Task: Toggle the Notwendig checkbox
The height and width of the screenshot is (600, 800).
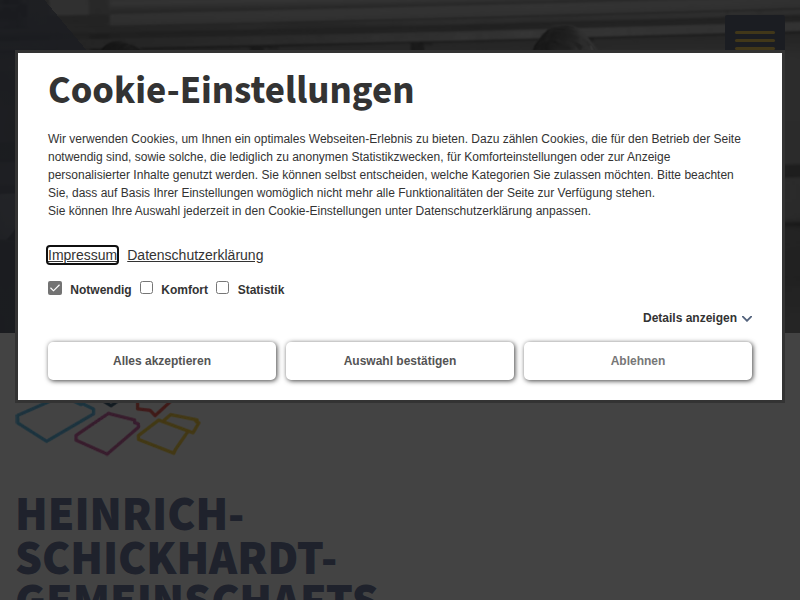Action: pyautogui.click(x=55, y=288)
